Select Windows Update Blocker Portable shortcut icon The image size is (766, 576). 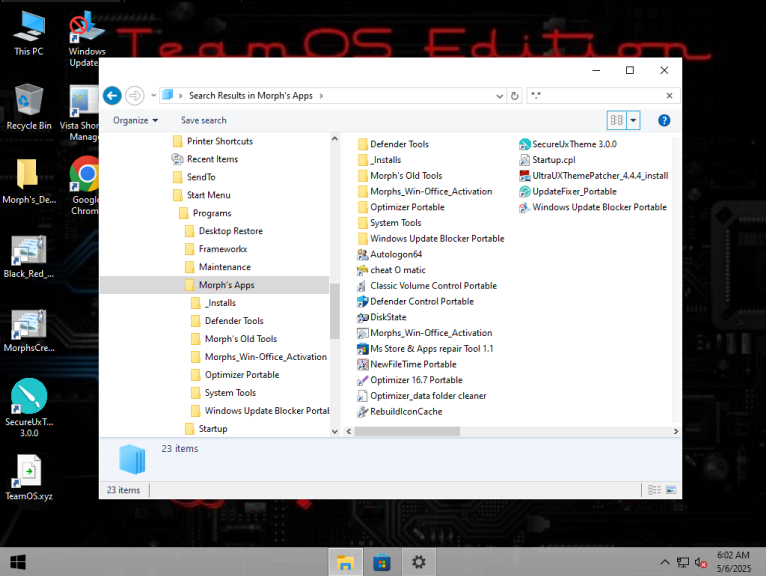point(525,207)
